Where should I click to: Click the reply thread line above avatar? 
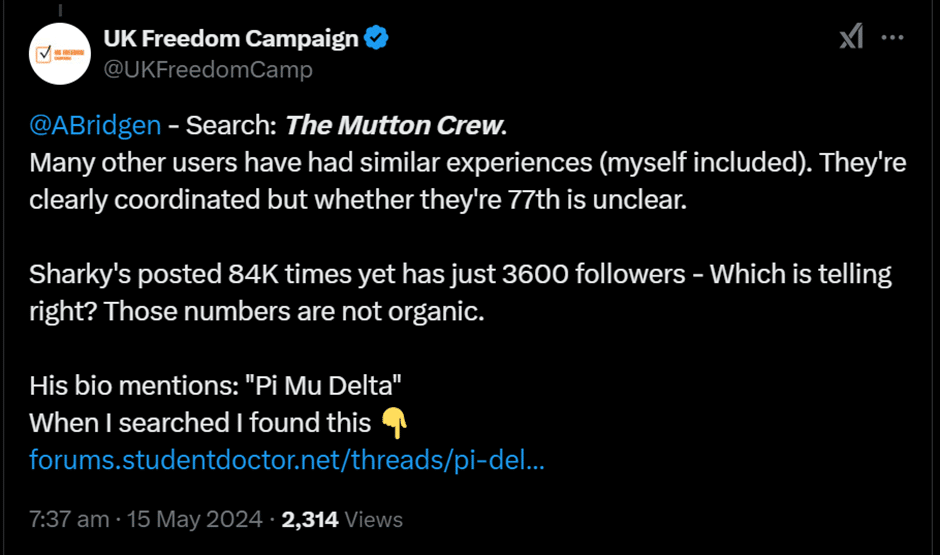60,9
